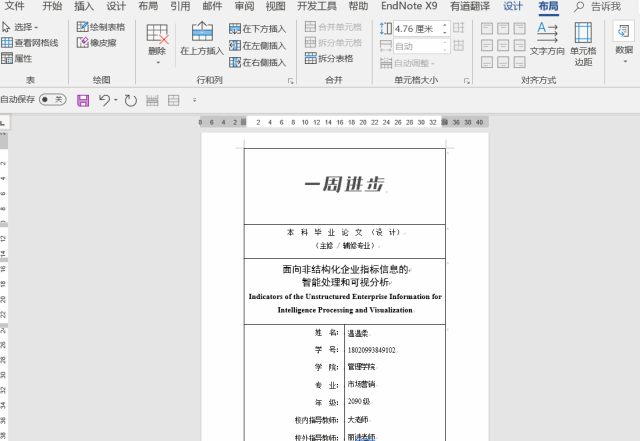Decrease row height with down stepper
Screen dimensions: 640x441
(445, 32)
